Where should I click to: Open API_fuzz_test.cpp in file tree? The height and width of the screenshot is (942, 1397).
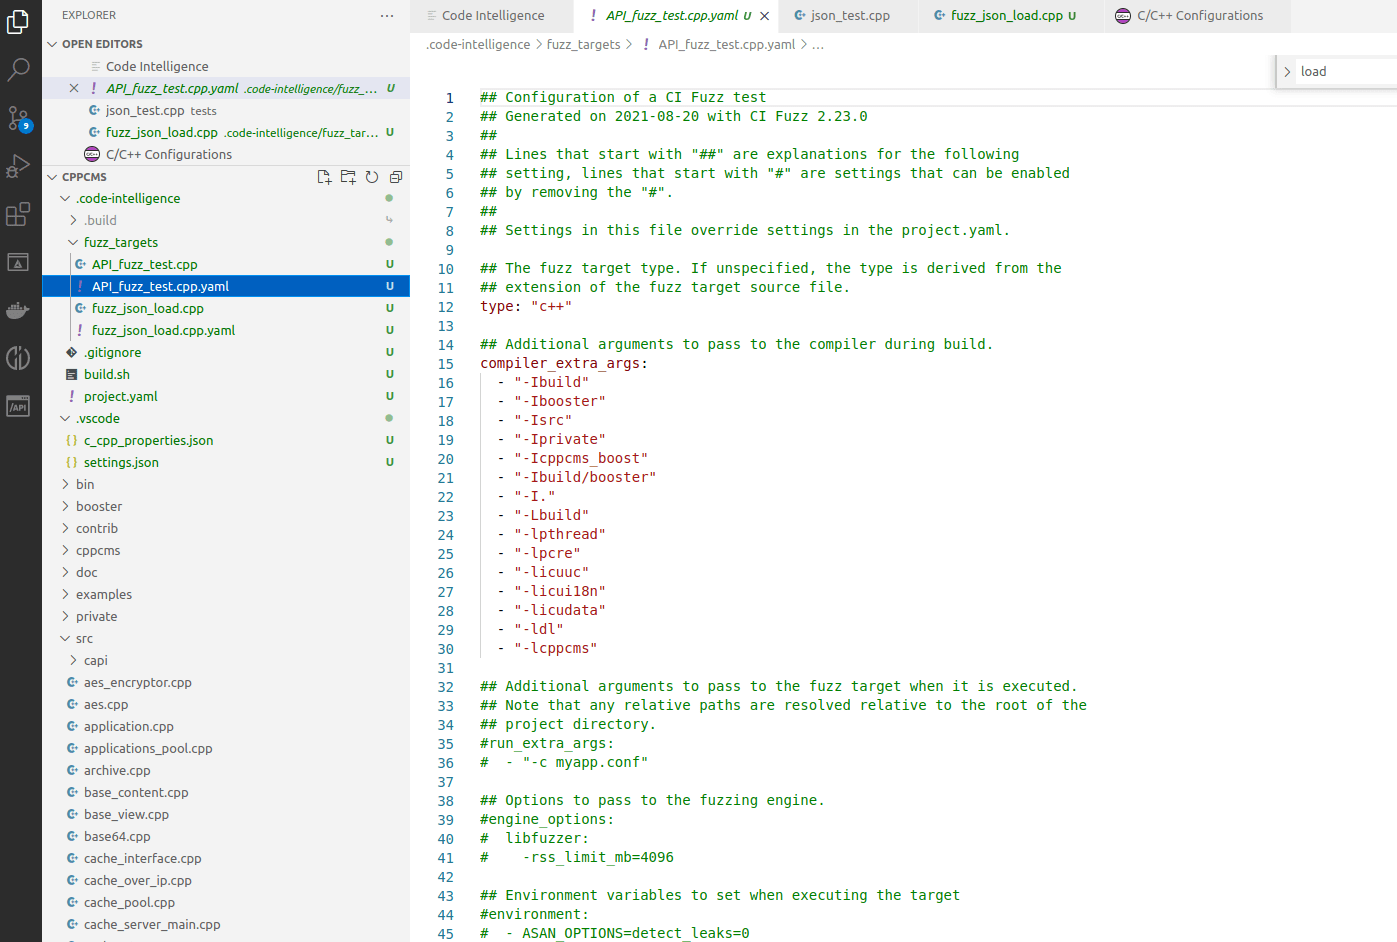point(226,265)
